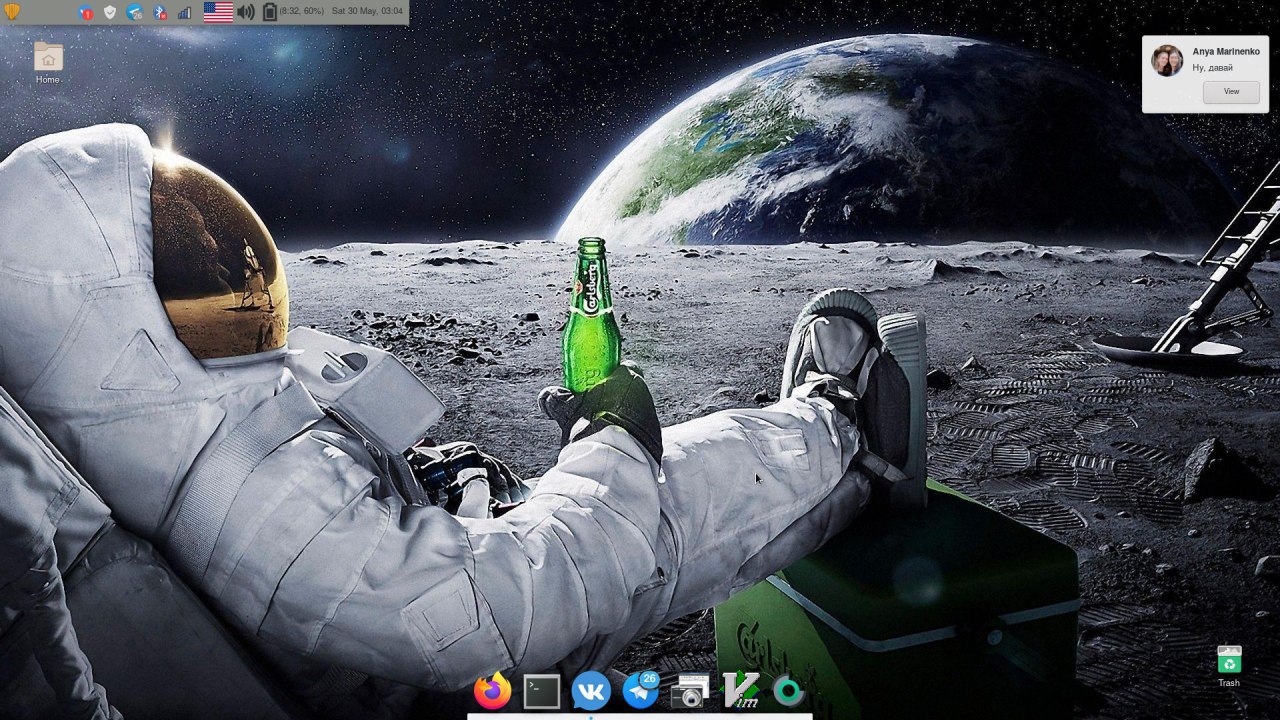Open the shield security tray icon
The width and height of the screenshot is (1280, 720).
pyautogui.click(x=110, y=12)
